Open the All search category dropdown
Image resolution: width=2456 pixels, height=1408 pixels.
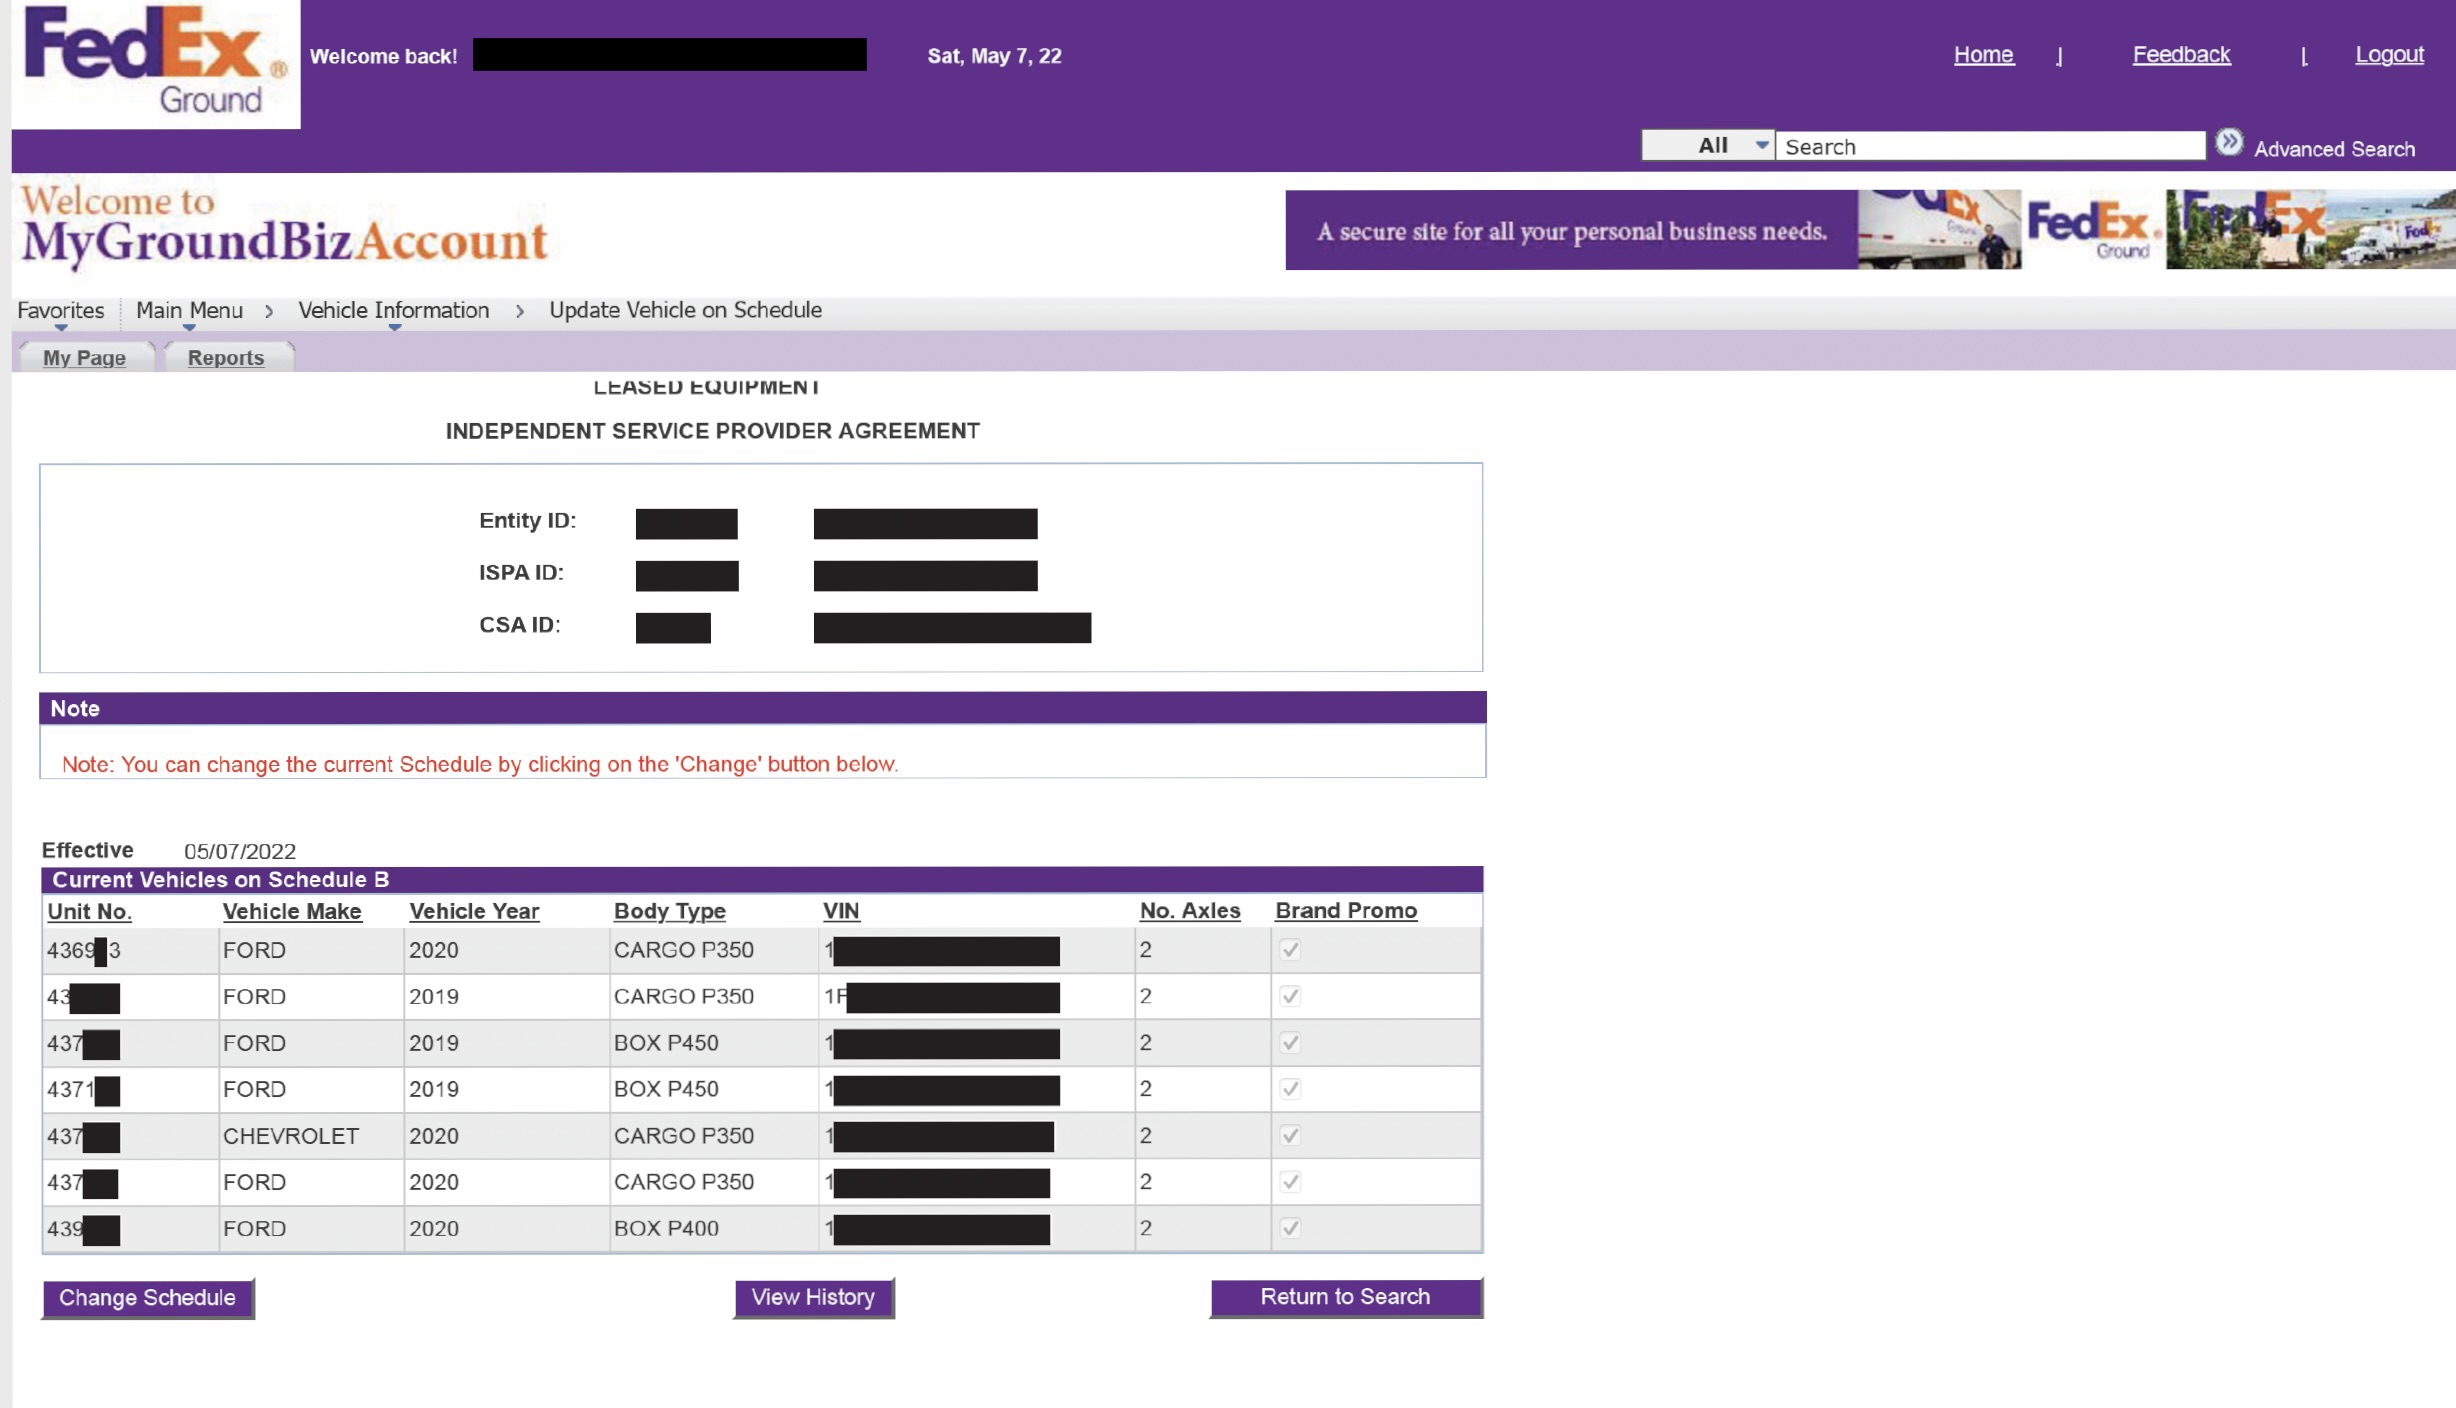1708,146
